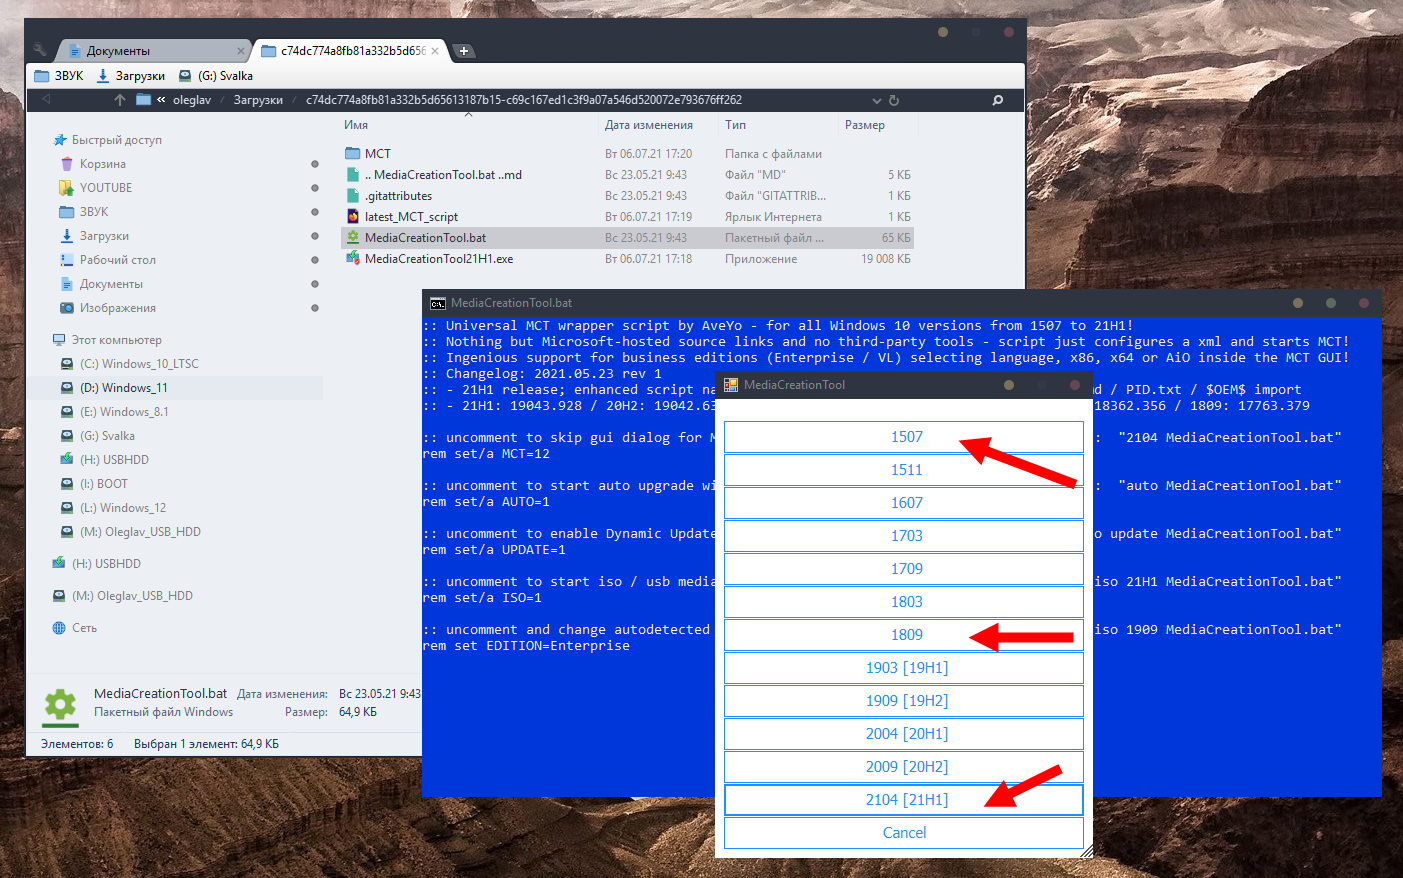The image size is (1403, 878).
Task: Close the Документы tab with its X
Action: pyautogui.click(x=240, y=51)
